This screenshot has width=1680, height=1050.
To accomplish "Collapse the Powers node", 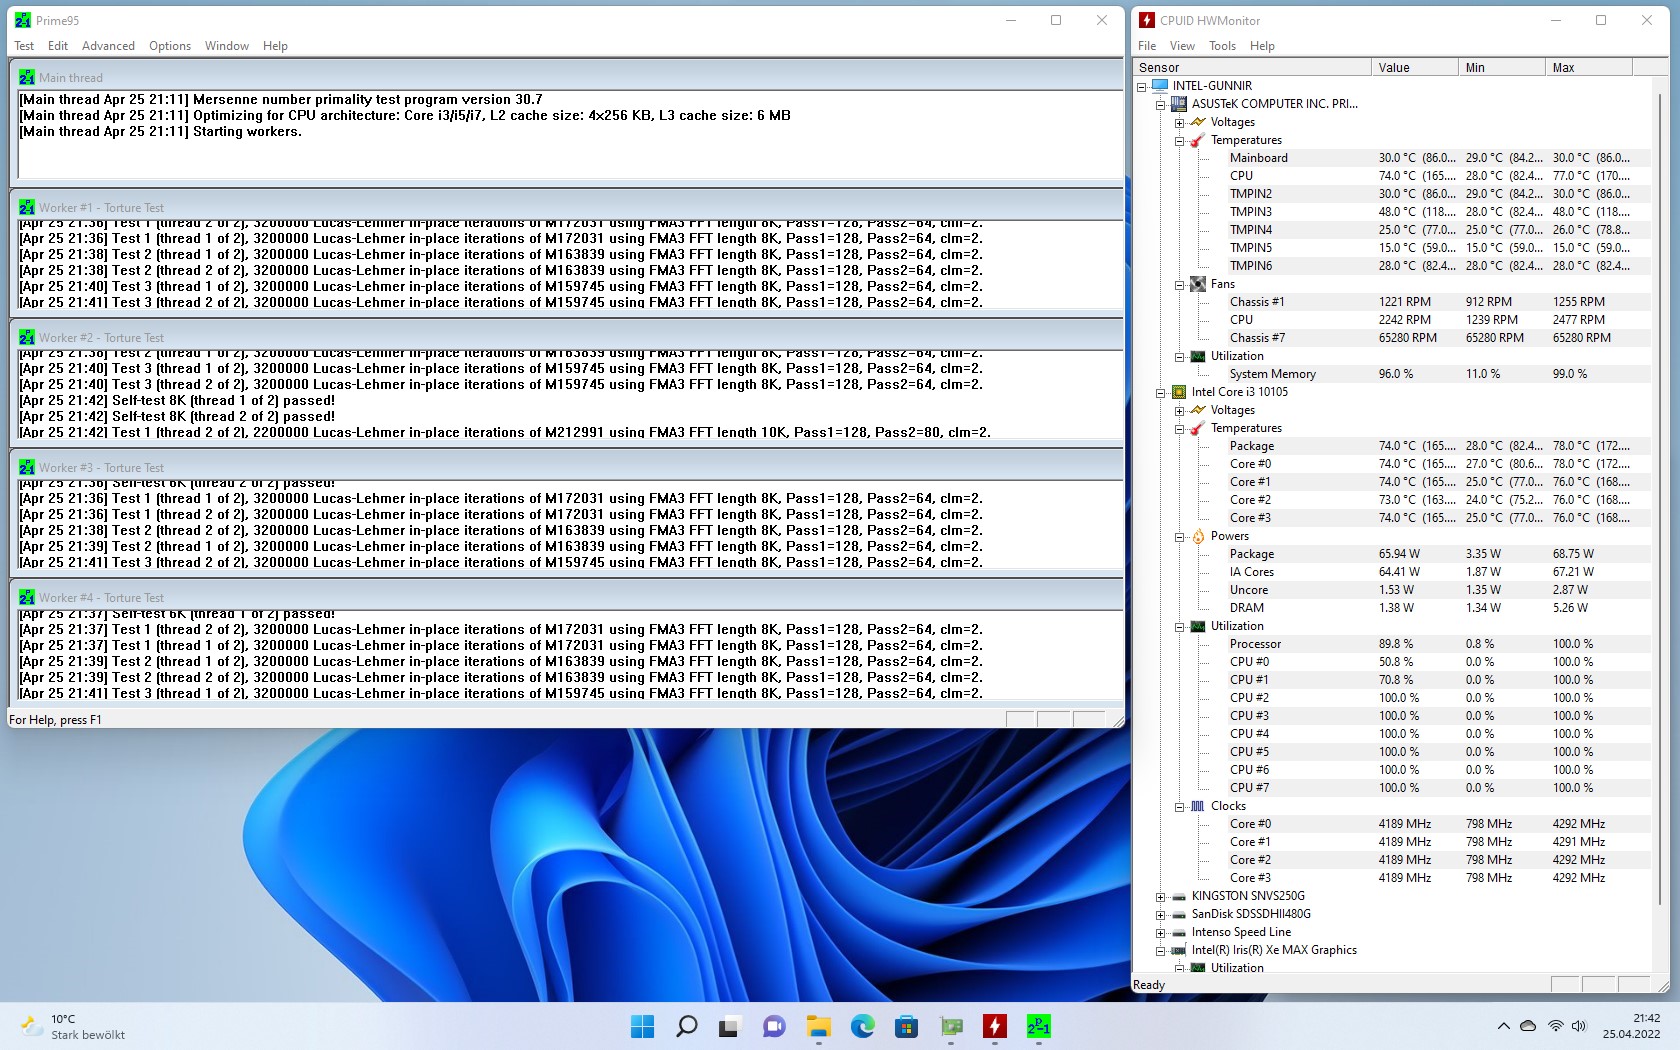I will tap(1179, 537).
